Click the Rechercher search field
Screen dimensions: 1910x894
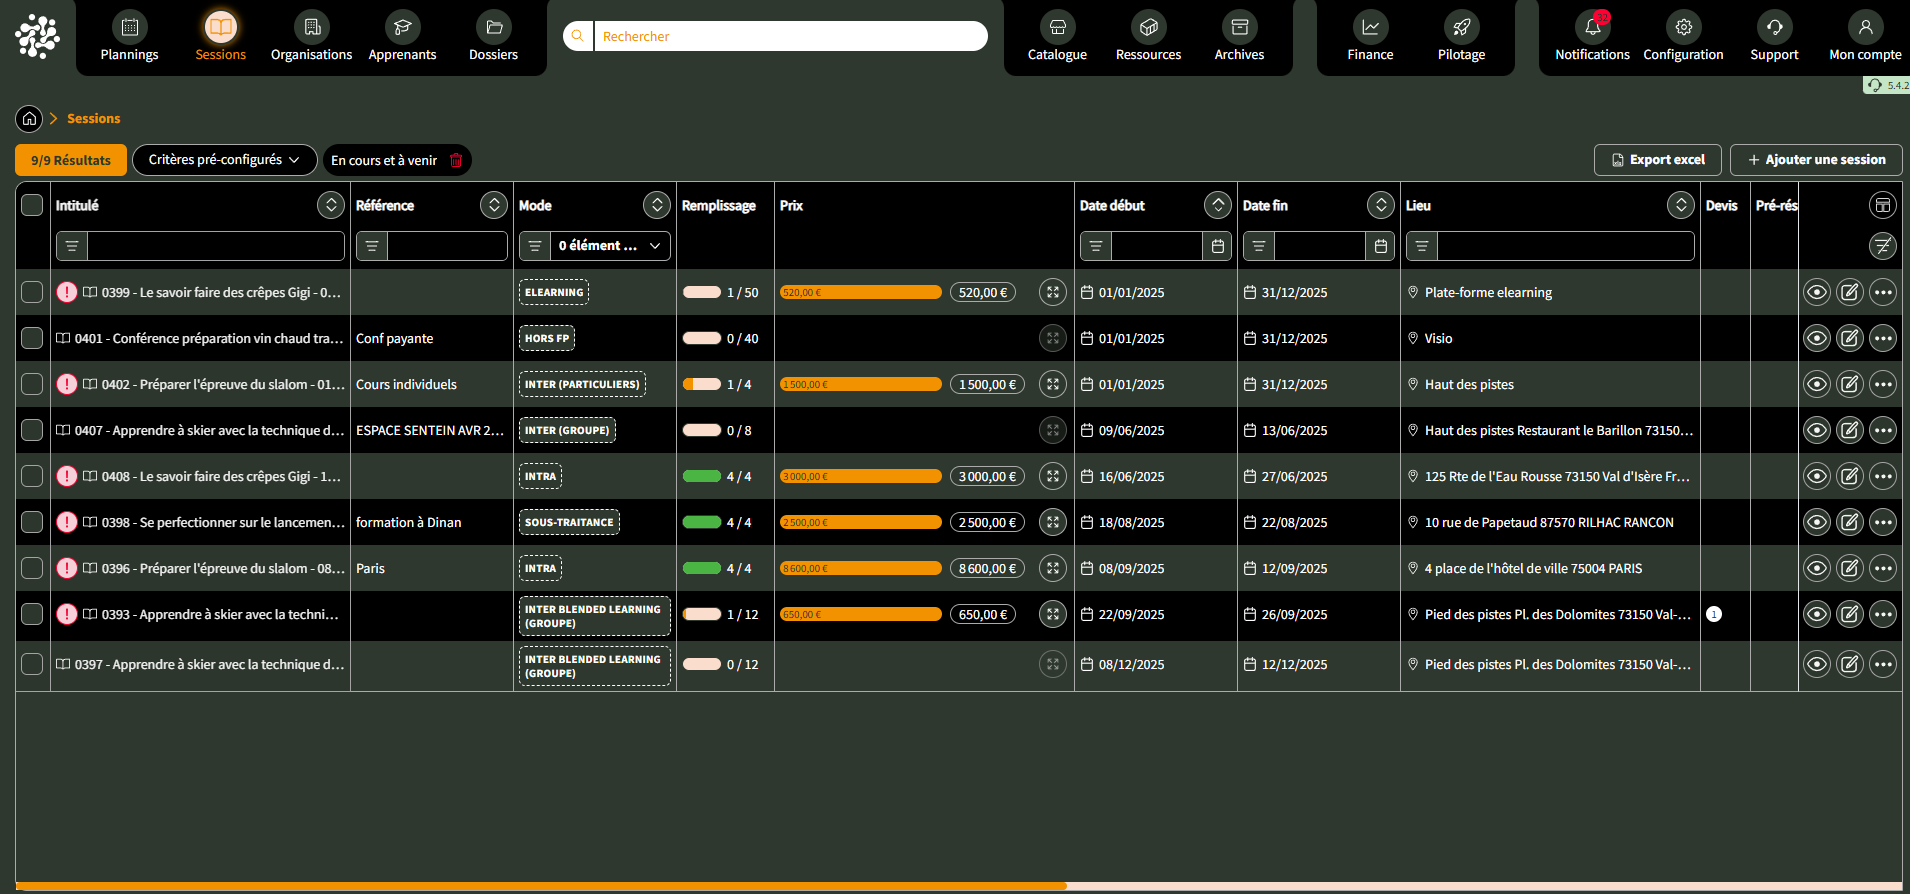point(790,37)
